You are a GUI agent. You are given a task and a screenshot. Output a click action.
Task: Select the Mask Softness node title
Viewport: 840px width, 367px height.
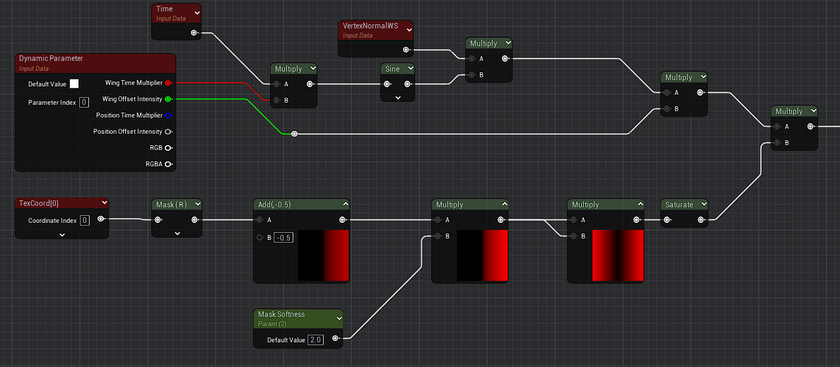click(x=281, y=314)
